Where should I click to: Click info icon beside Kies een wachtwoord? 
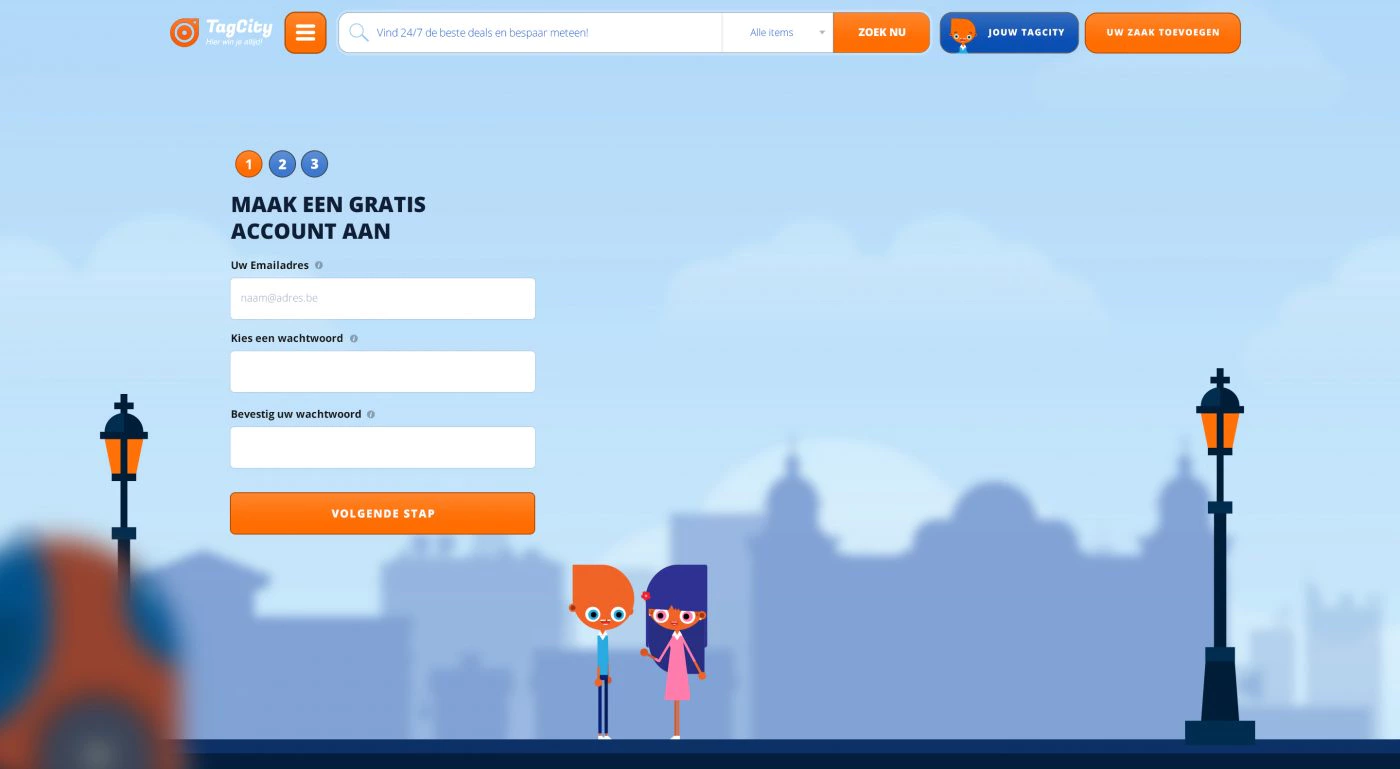click(354, 339)
